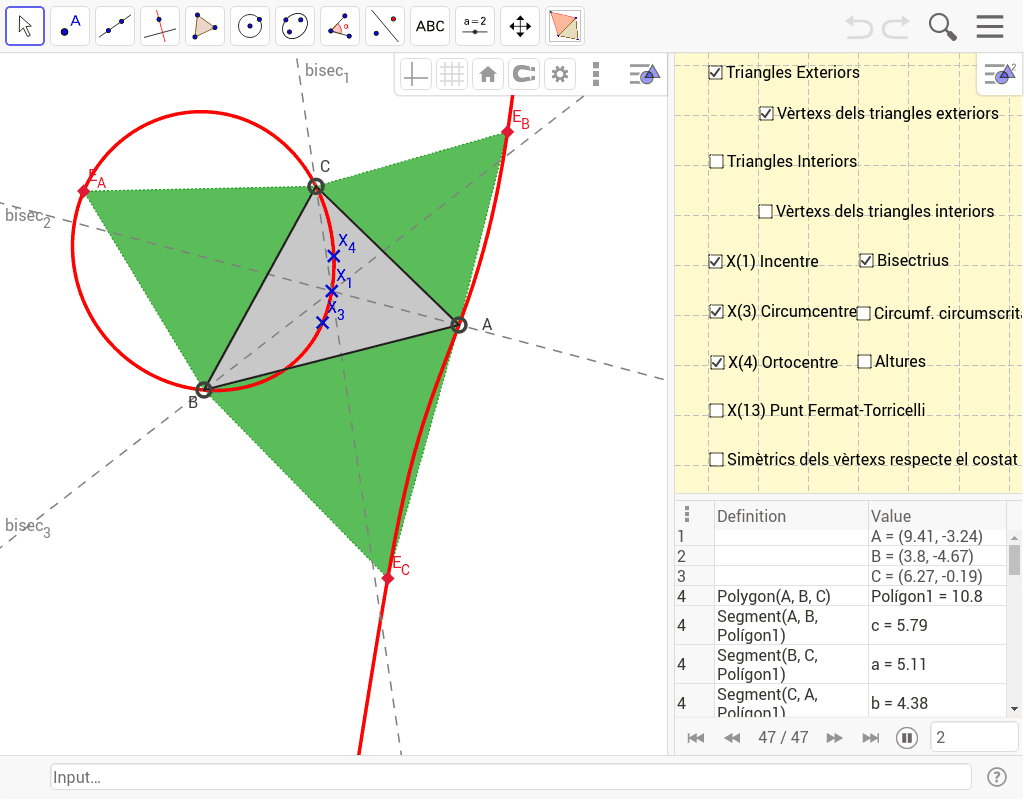Click incentre point X1 marker
The image size is (1024, 800).
[332, 291]
